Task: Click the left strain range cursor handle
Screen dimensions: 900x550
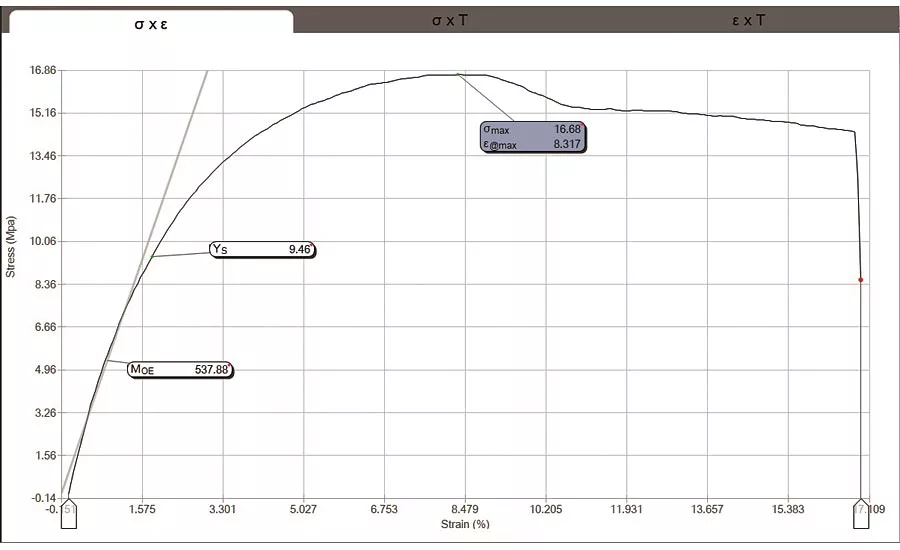Action: tap(69, 514)
